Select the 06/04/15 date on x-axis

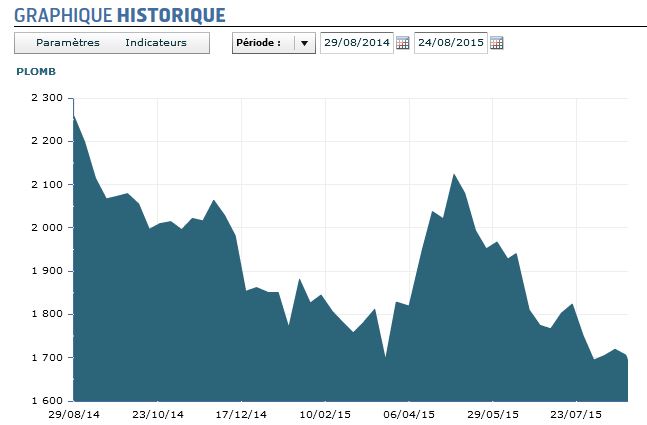[409, 413]
